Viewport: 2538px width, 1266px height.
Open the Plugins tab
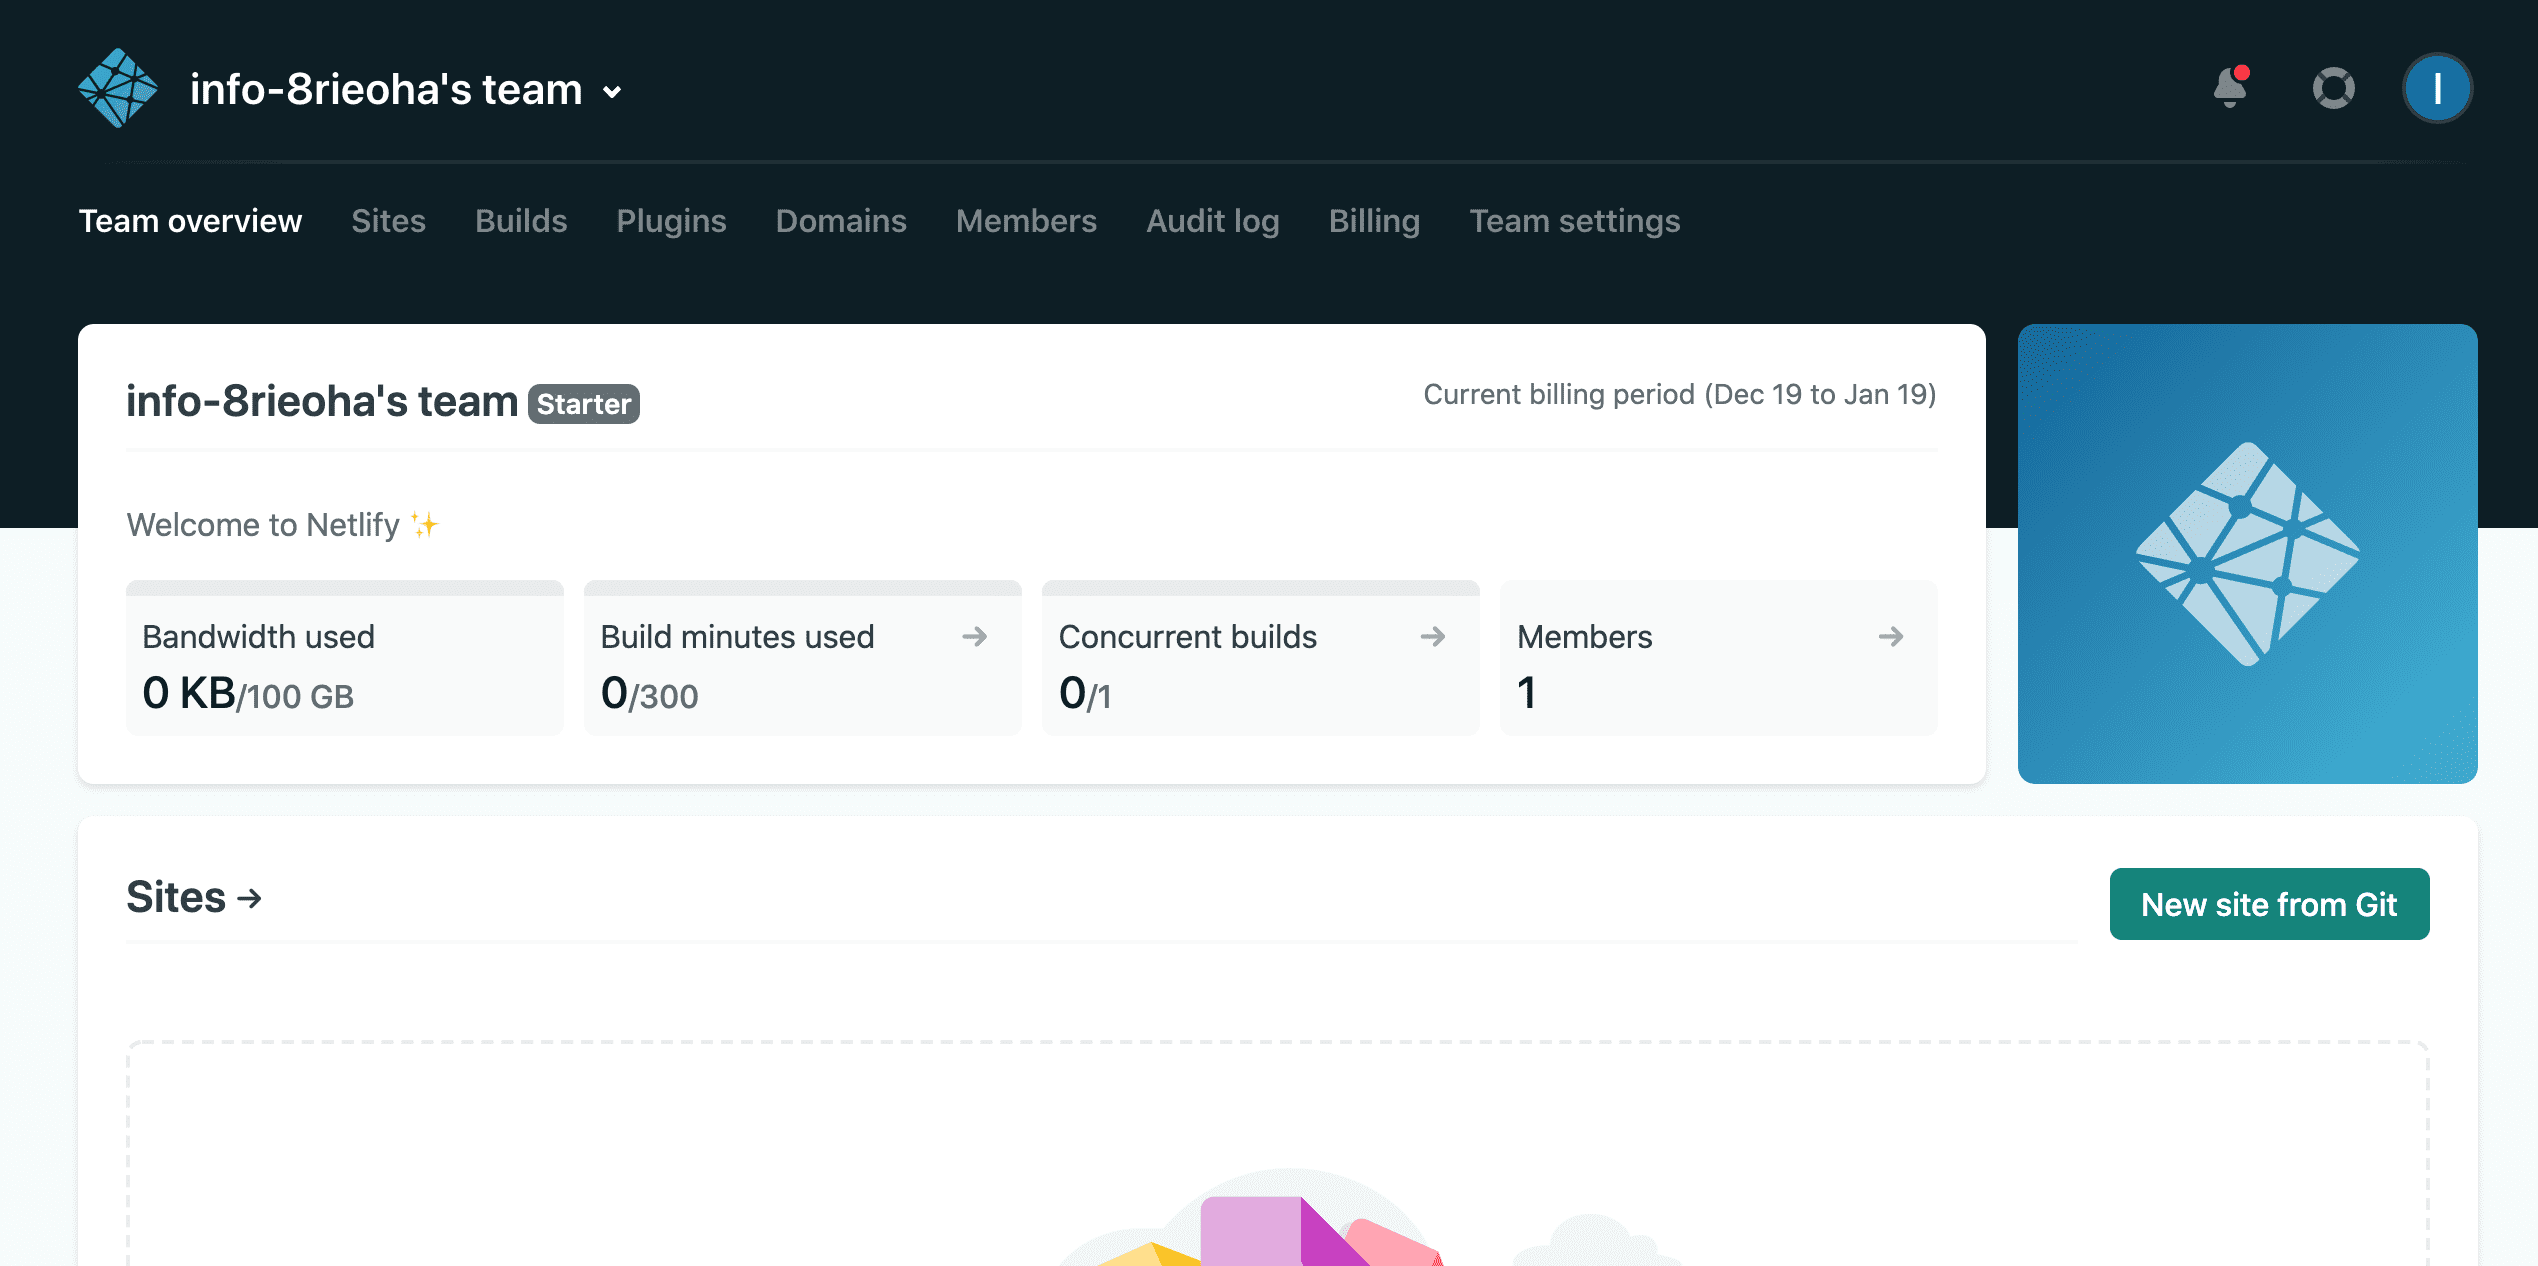[671, 220]
